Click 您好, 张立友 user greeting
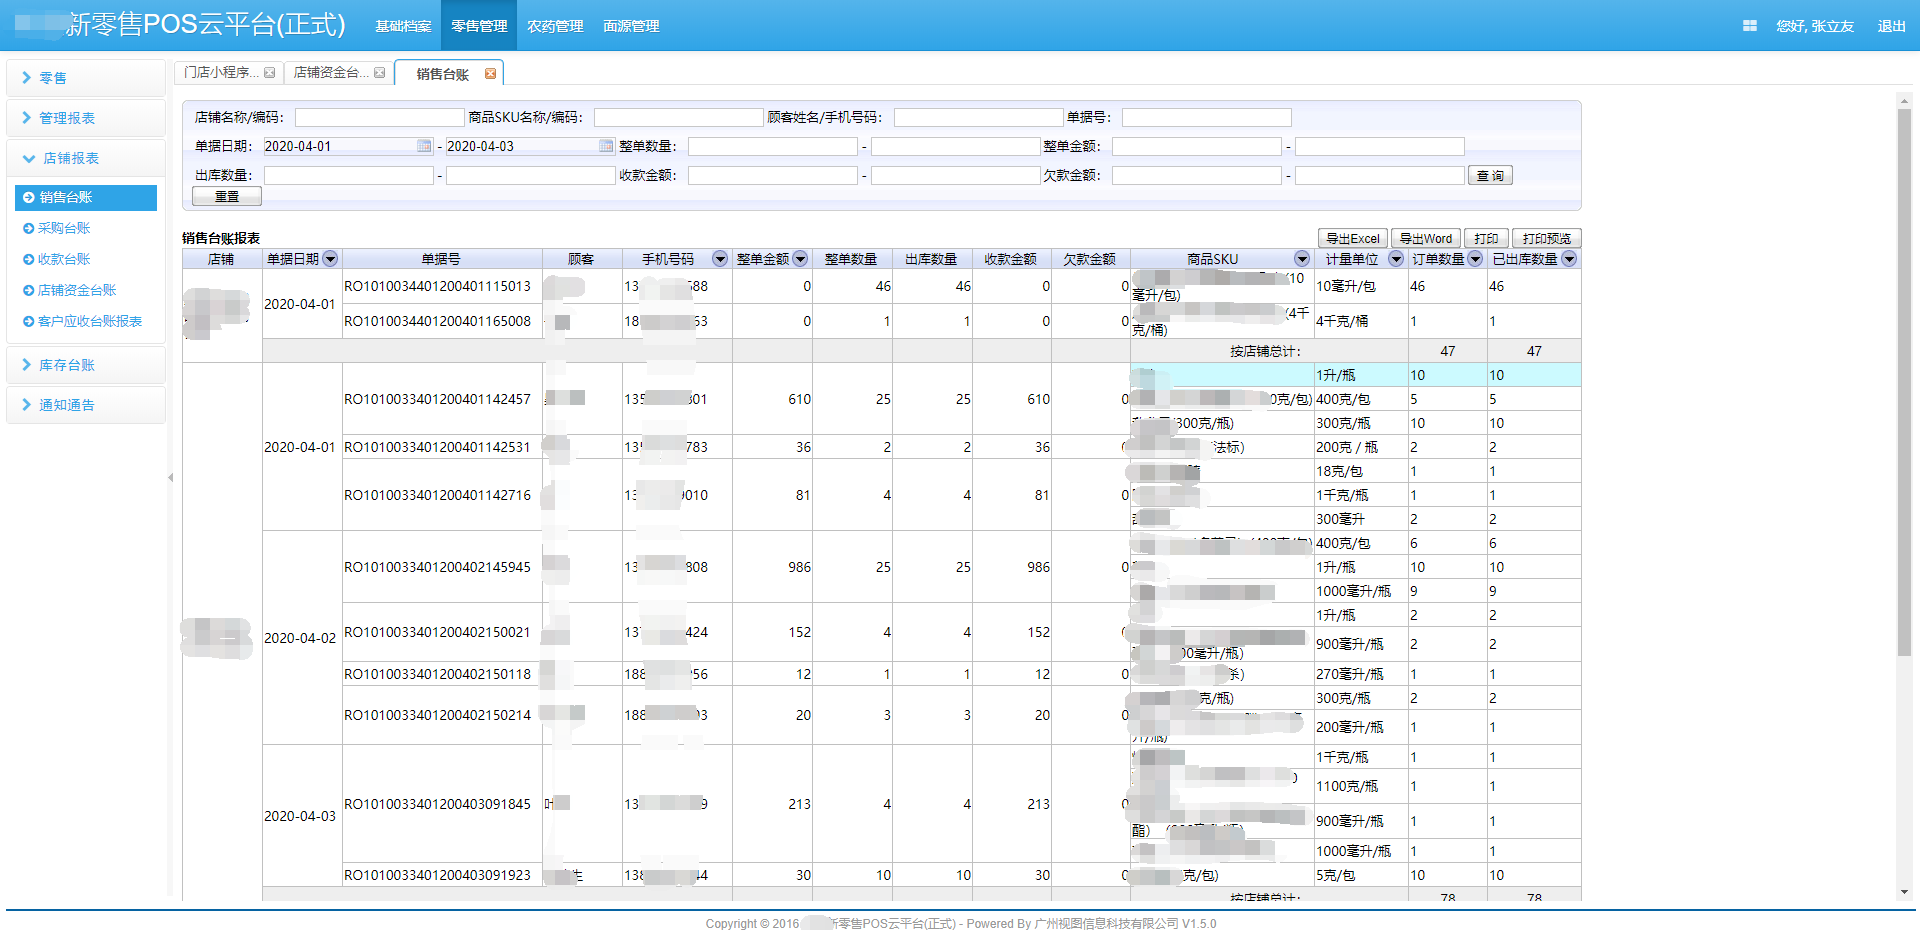Image resolution: width=1920 pixels, height=941 pixels. (1815, 26)
